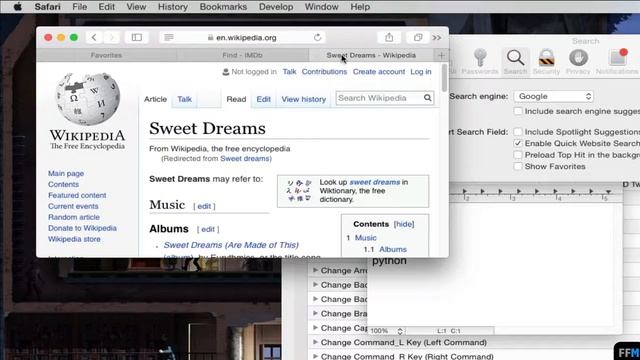Open the File menu

(x=79, y=7)
